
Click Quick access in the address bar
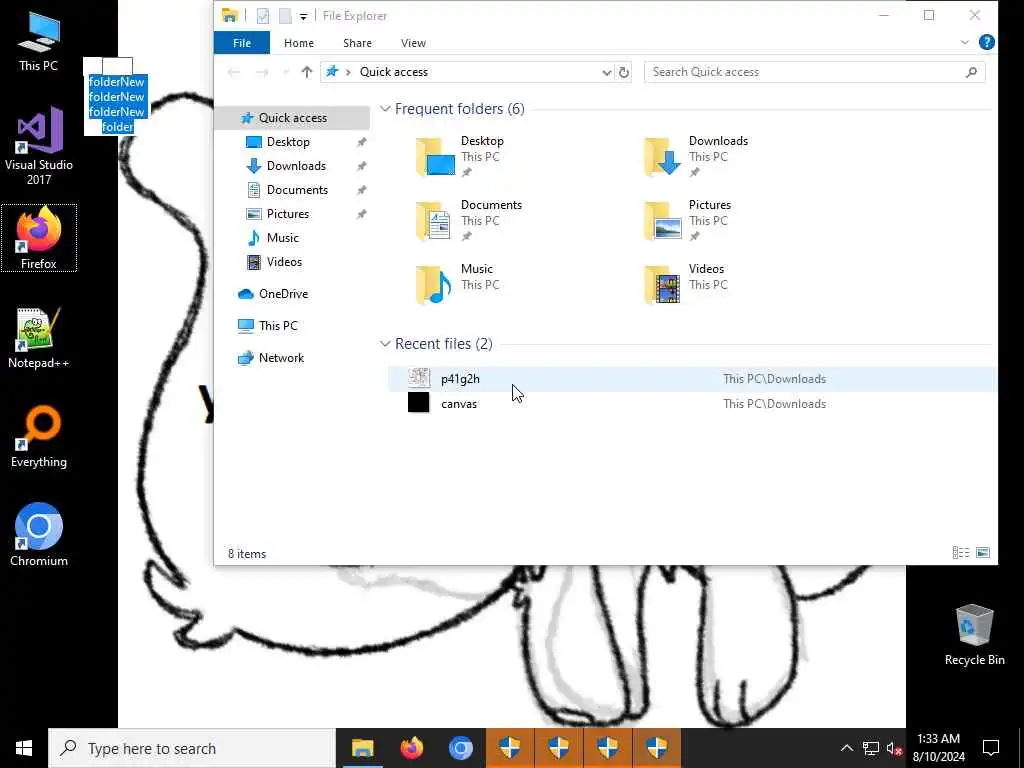[394, 72]
